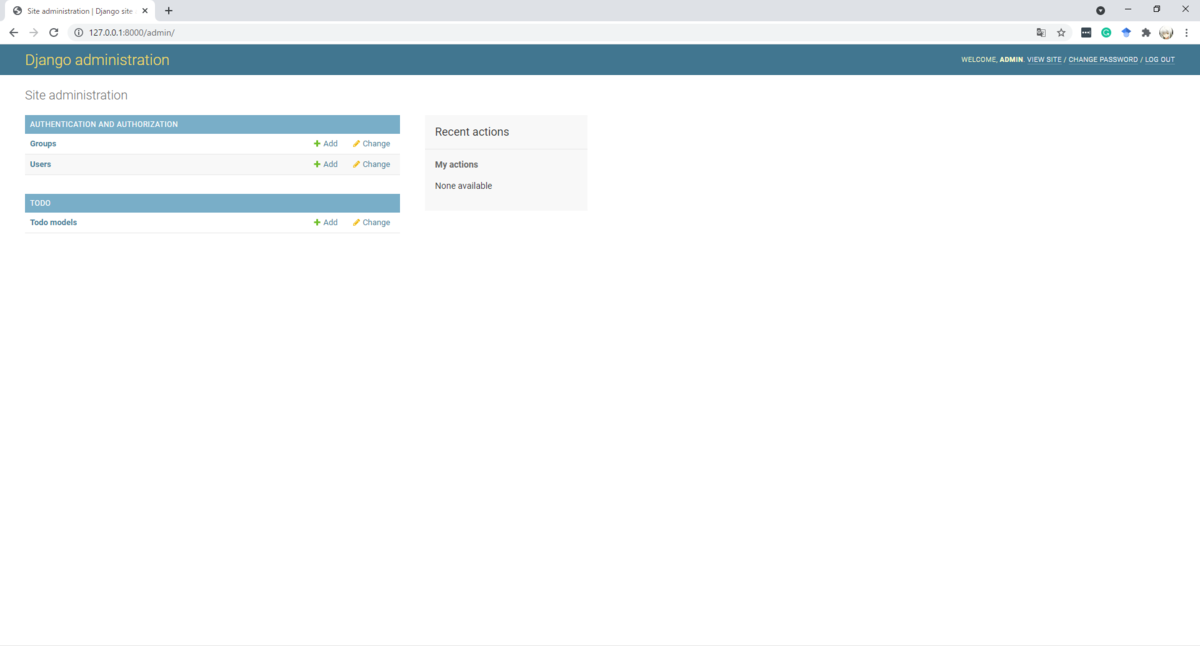Reload the admin page
The width and height of the screenshot is (1200, 646).
tap(54, 32)
